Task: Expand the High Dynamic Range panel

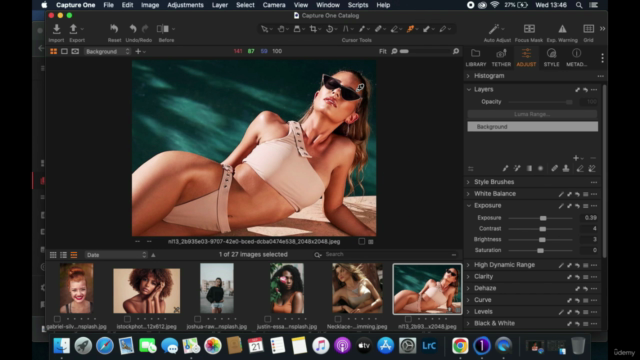Action: click(468, 265)
